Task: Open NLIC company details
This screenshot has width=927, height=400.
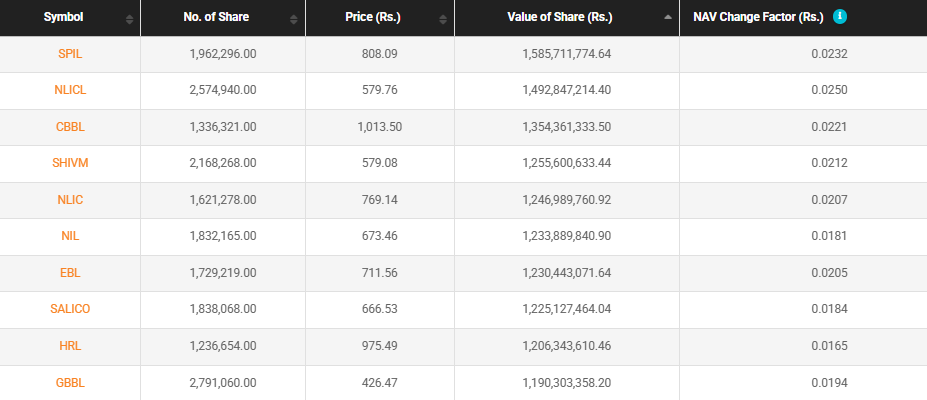Action: click(x=70, y=200)
